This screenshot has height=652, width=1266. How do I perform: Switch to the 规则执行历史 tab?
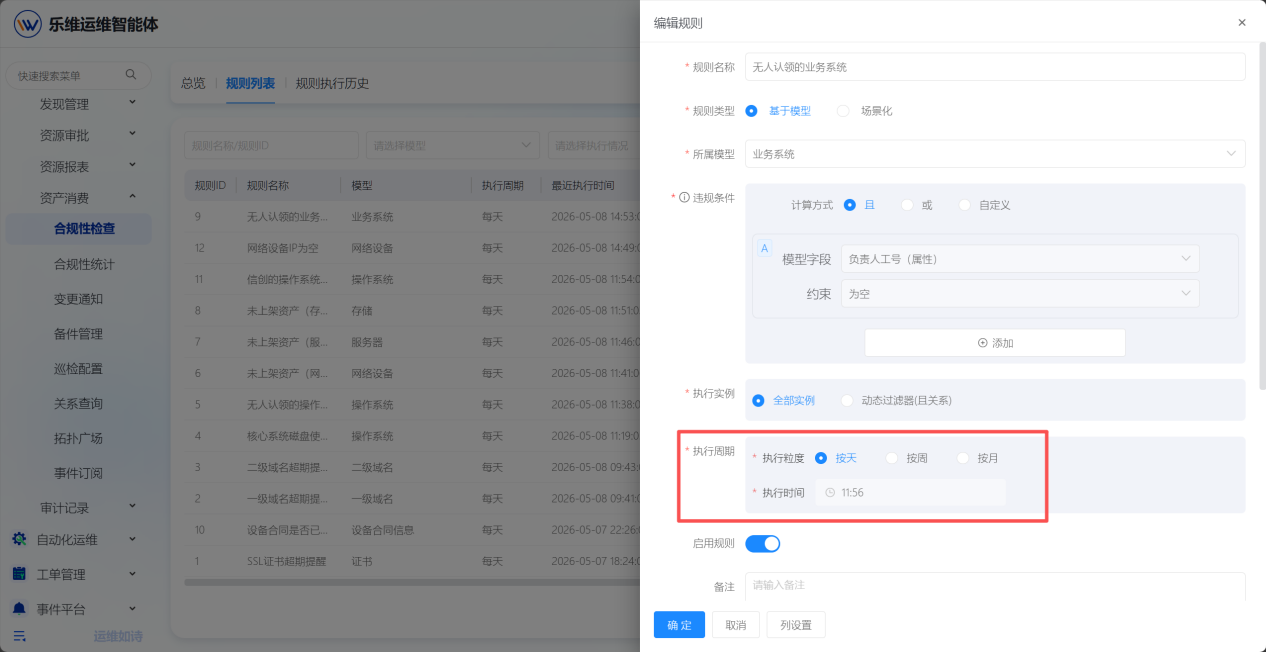click(332, 83)
